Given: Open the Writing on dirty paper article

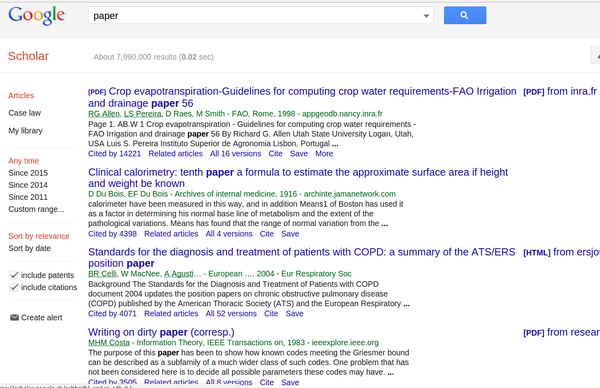Looking at the screenshot, I should tap(161, 332).
